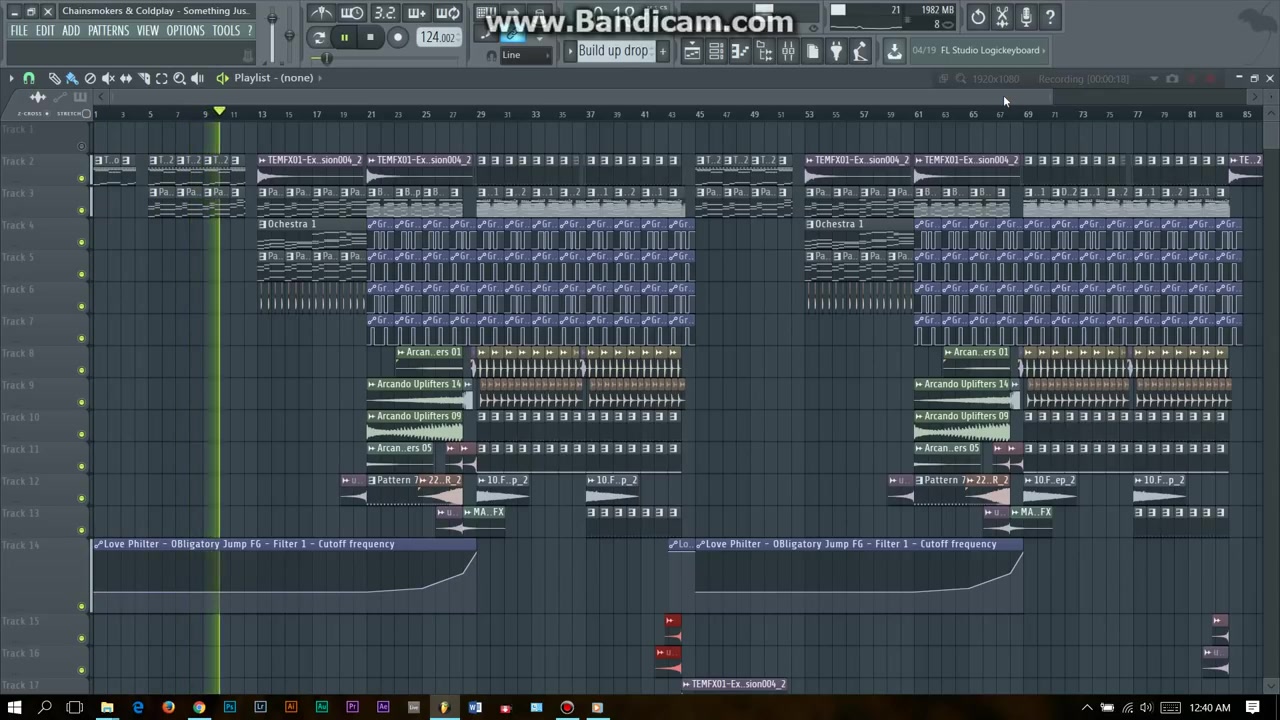The height and width of the screenshot is (720, 1280).
Task: Open the playlist options menu arrow
Action: click(x=11, y=78)
